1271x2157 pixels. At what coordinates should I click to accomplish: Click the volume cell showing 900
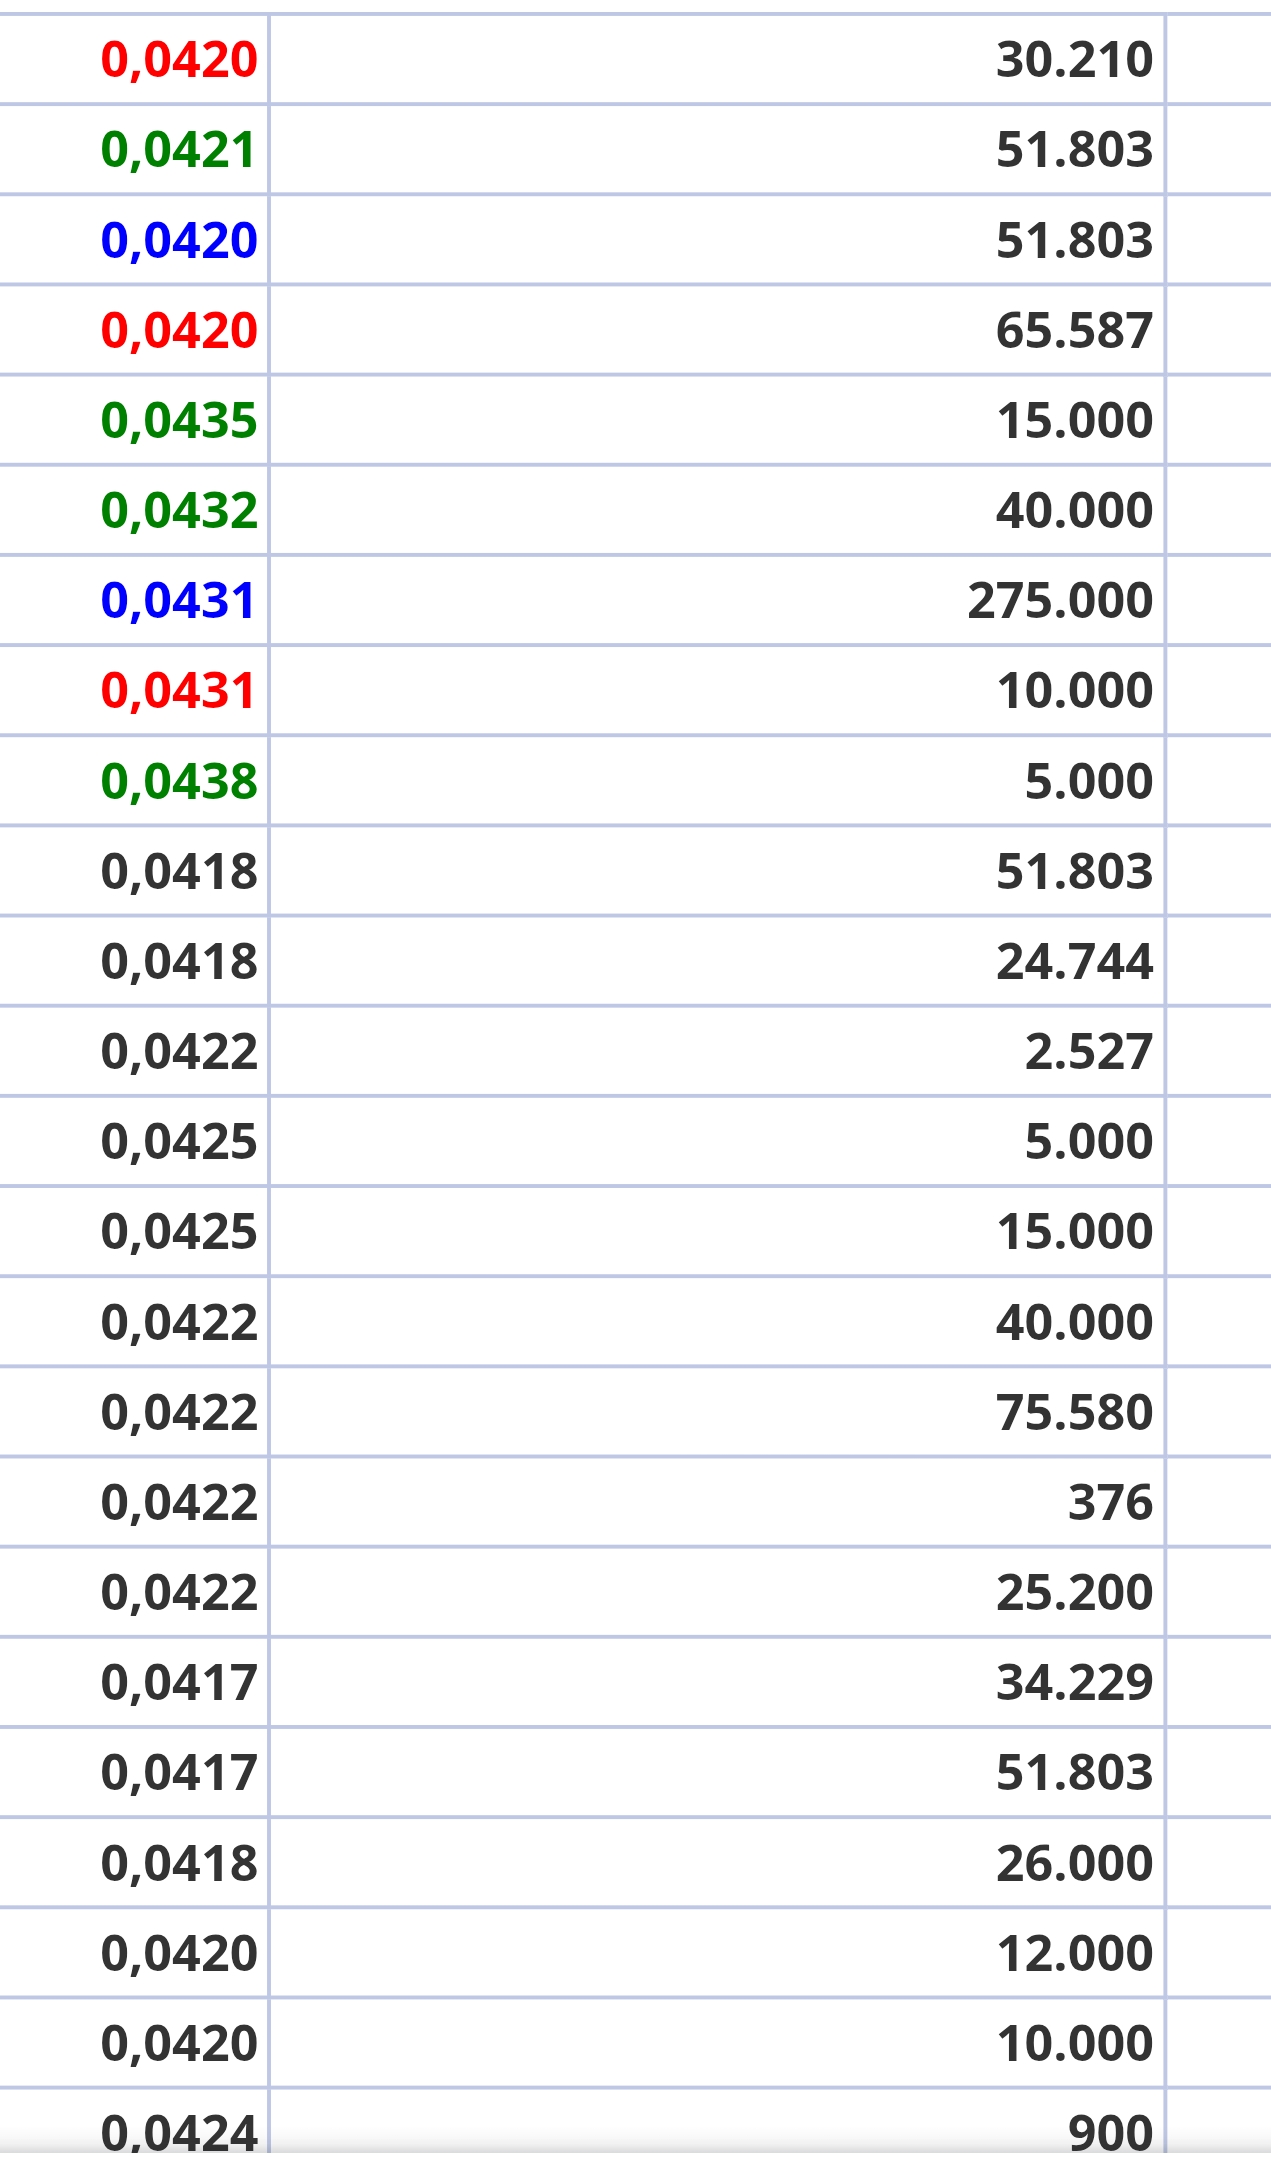pyautogui.click(x=1110, y=2133)
